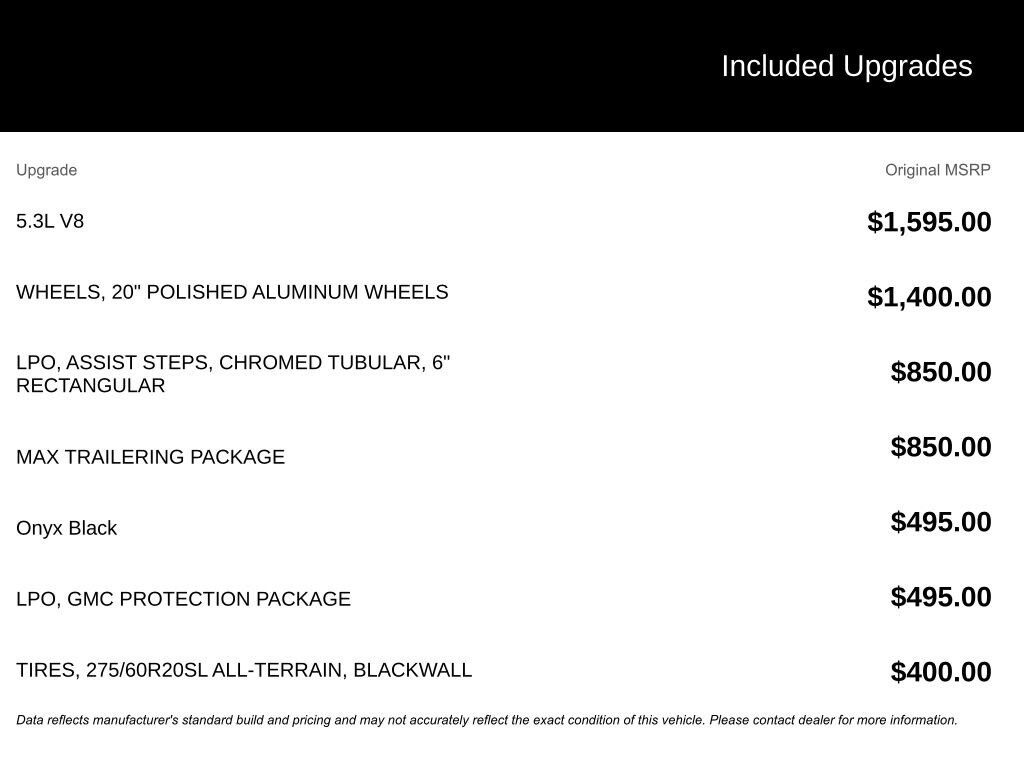
Task: Click the $400.00 tires price
Action: (x=940, y=672)
